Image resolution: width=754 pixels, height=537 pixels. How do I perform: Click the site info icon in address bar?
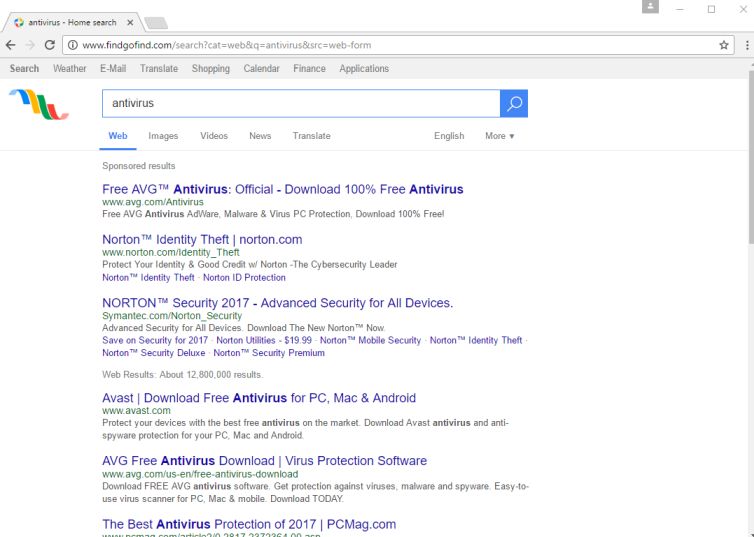[73, 45]
